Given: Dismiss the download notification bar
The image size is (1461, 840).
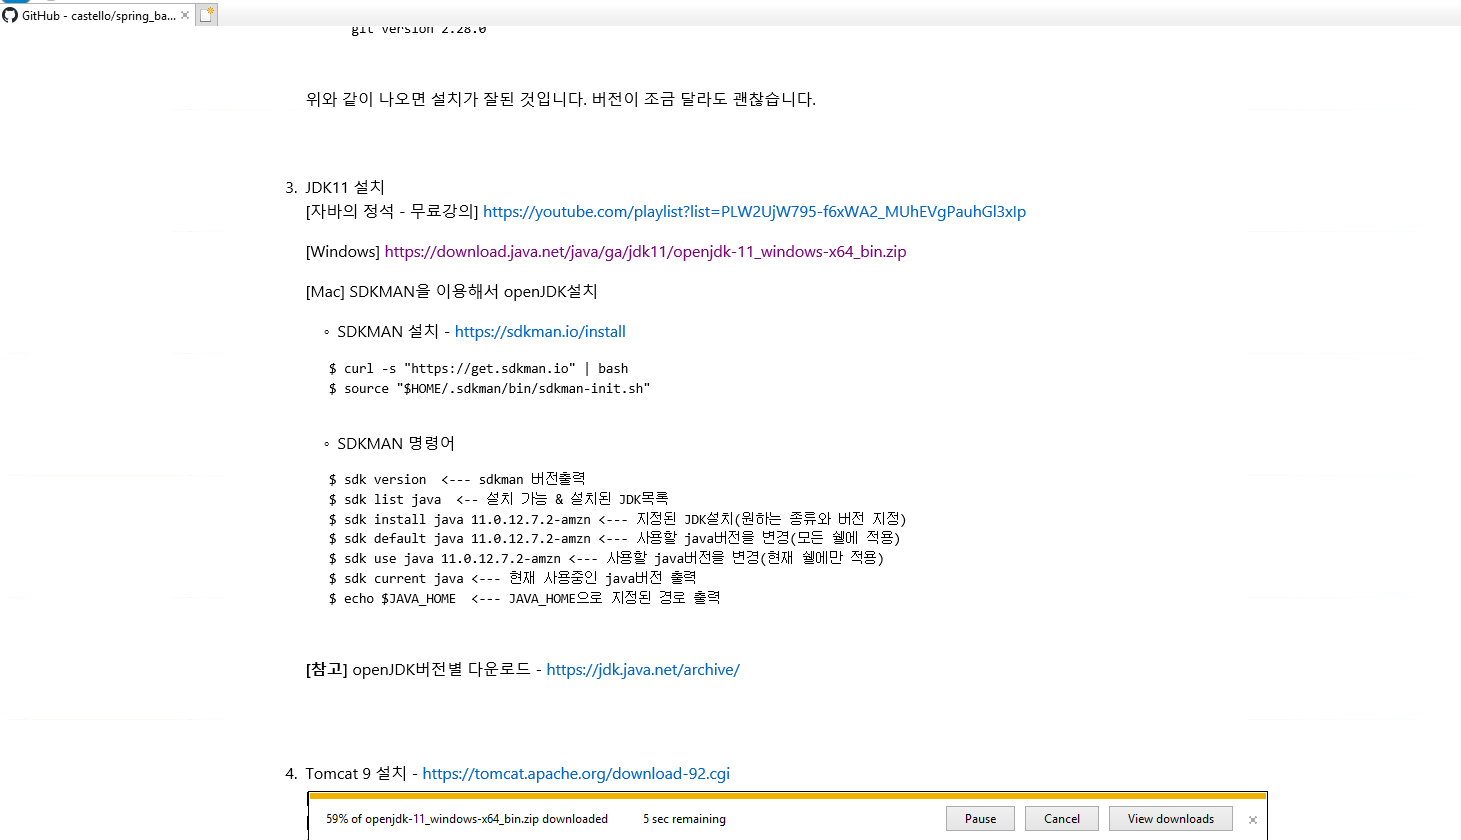Looking at the screenshot, I should point(1253,820).
